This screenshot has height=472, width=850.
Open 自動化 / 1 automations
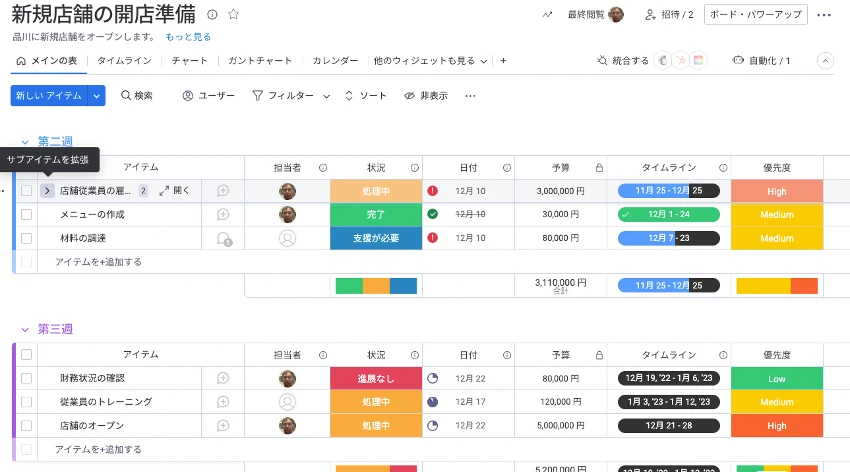point(761,61)
